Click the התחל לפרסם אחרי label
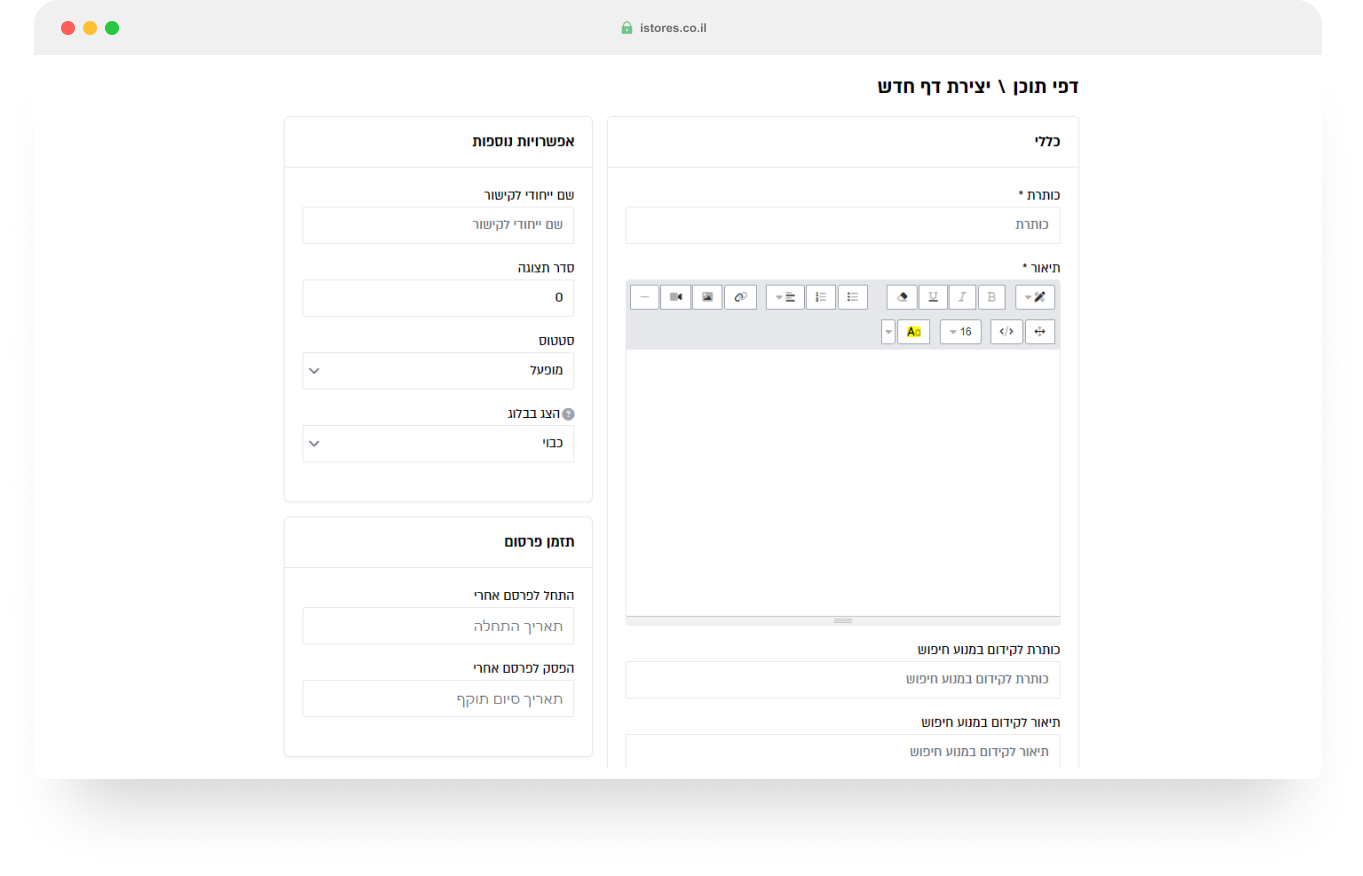The width and height of the screenshot is (1363, 876). point(524,595)
